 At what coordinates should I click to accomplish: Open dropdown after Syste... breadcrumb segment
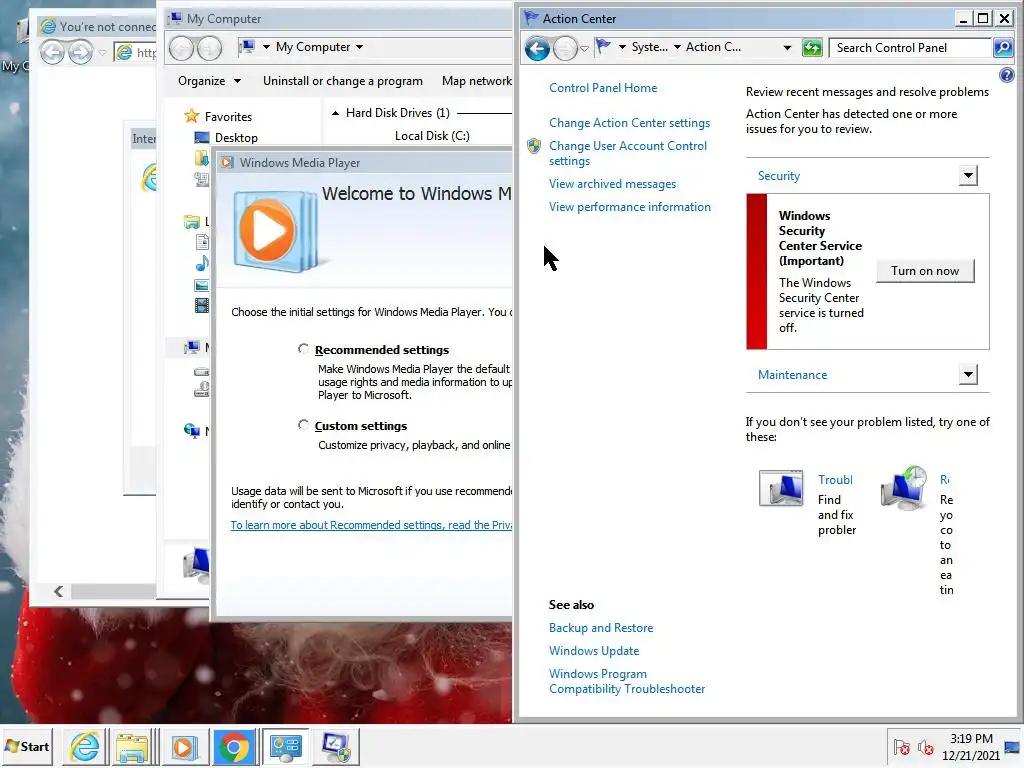click(677, 47)
